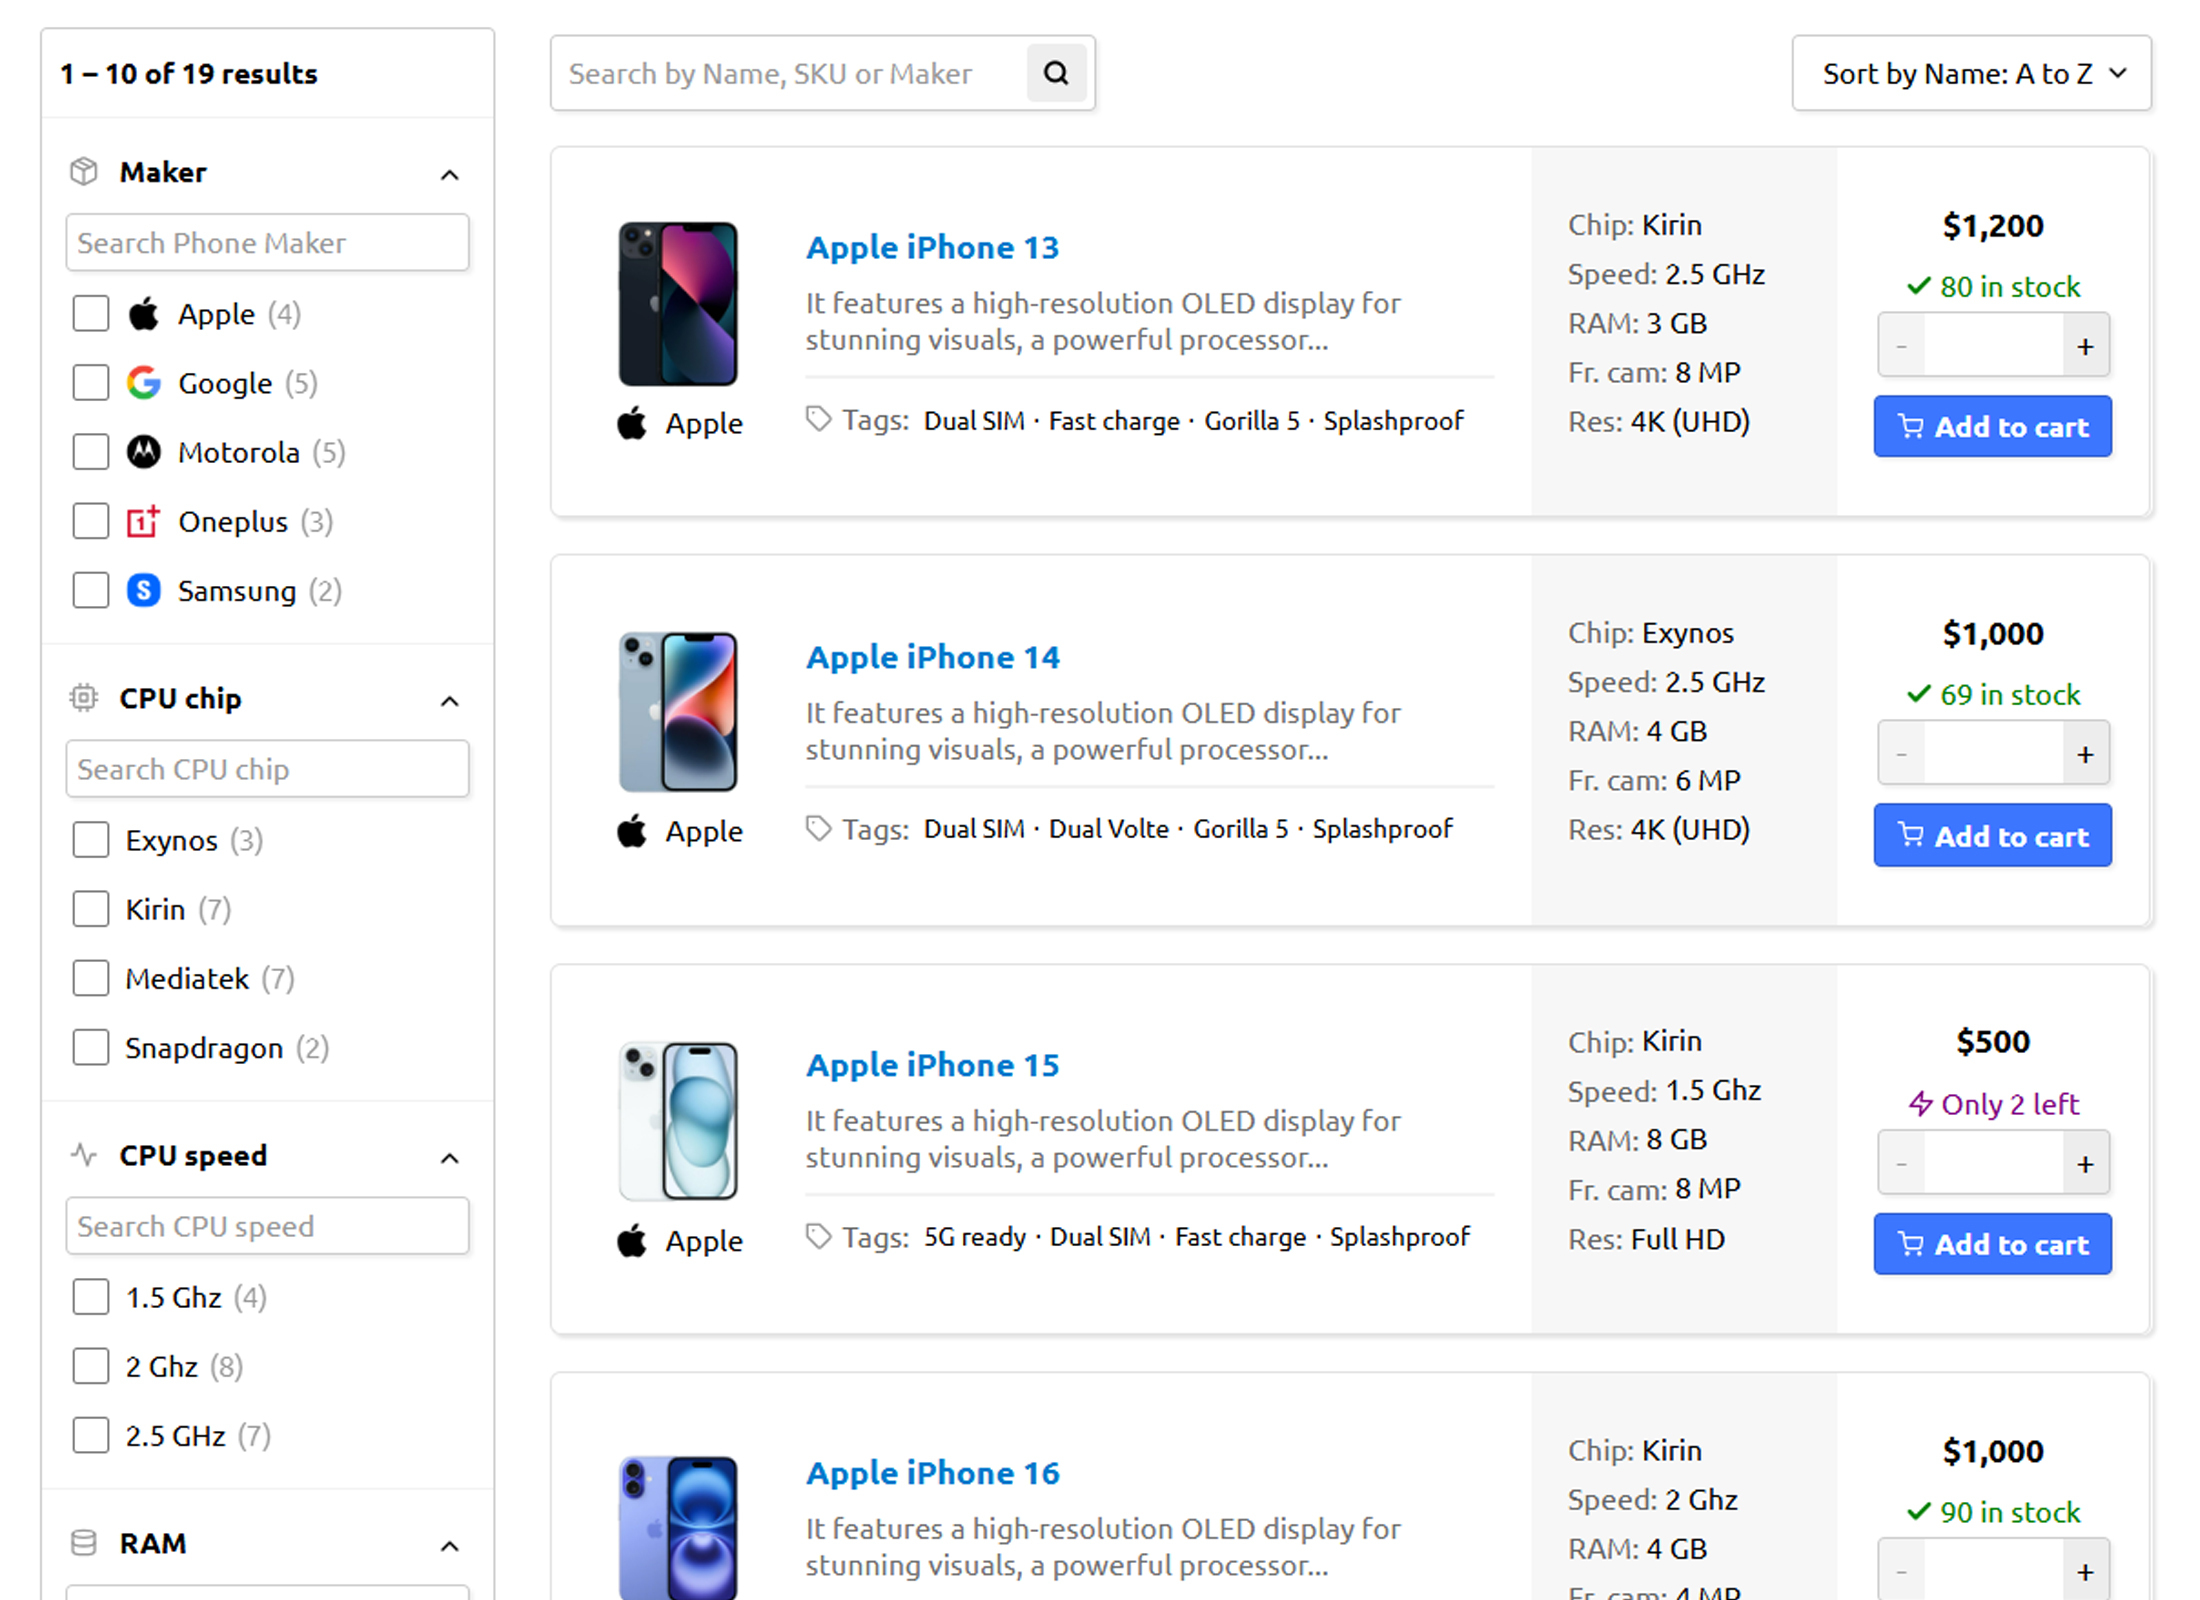Open the Sort by Name dropdown

(x=1971, y=73)
